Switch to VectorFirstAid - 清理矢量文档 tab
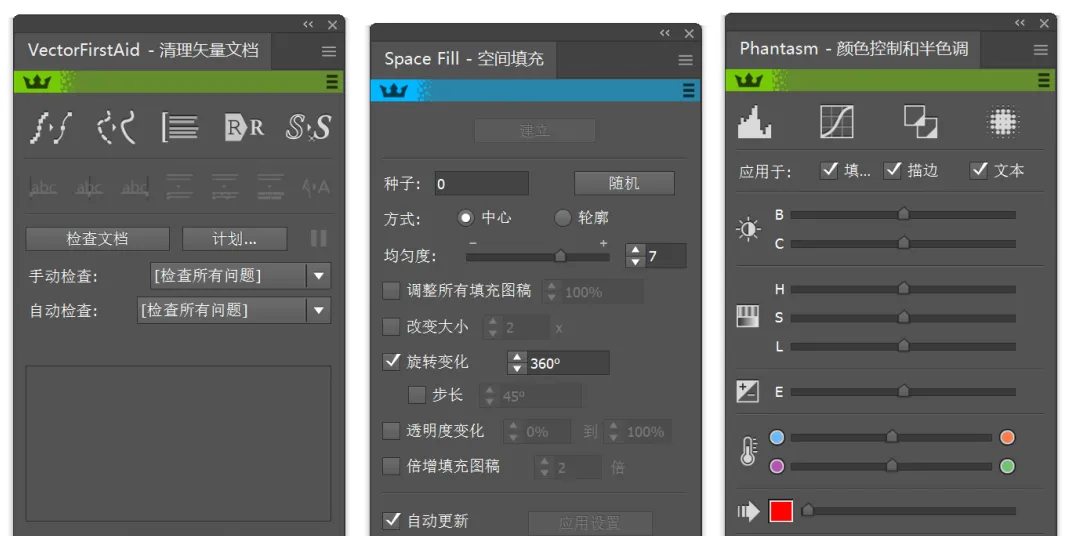This screenshot has width=1080, height=536. click(143, 50)
